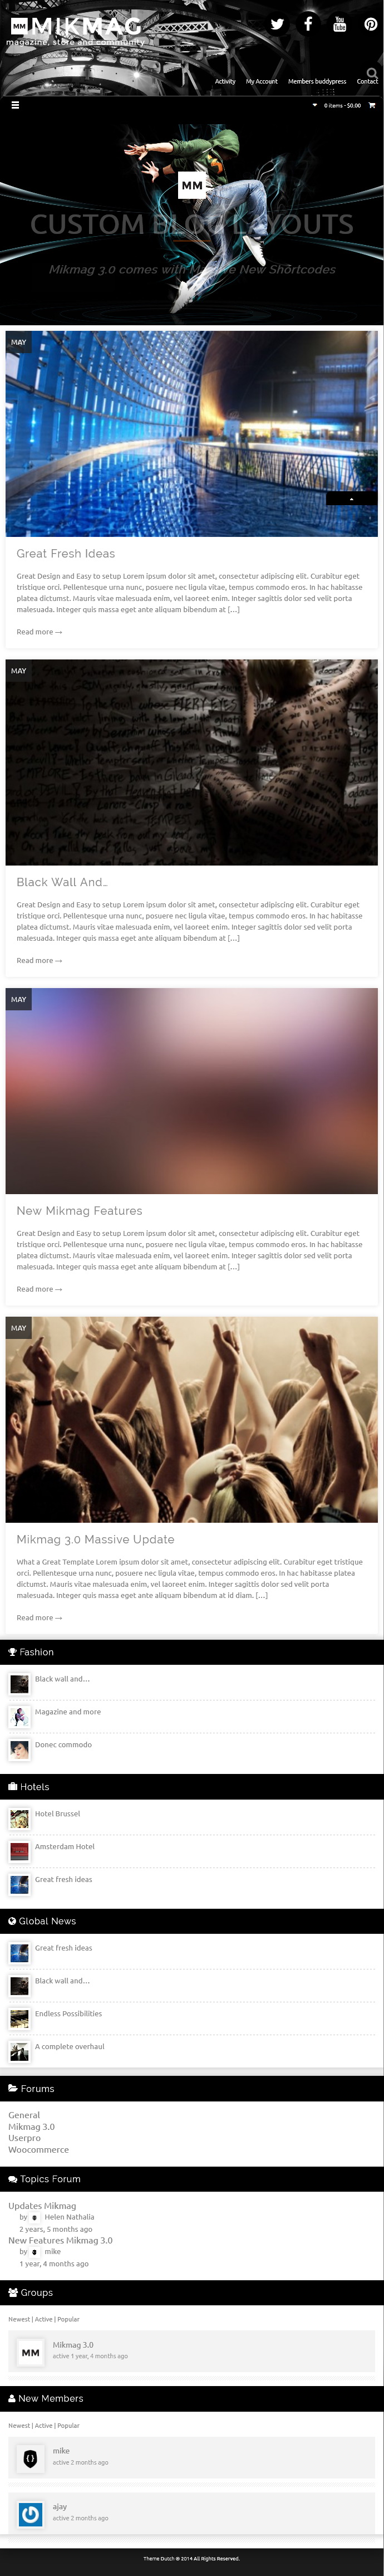This screenshot has width=384, height=2576.
Task: Click the MM Mikmag logo
Action: pyautogui.click(x=76, y=28)
